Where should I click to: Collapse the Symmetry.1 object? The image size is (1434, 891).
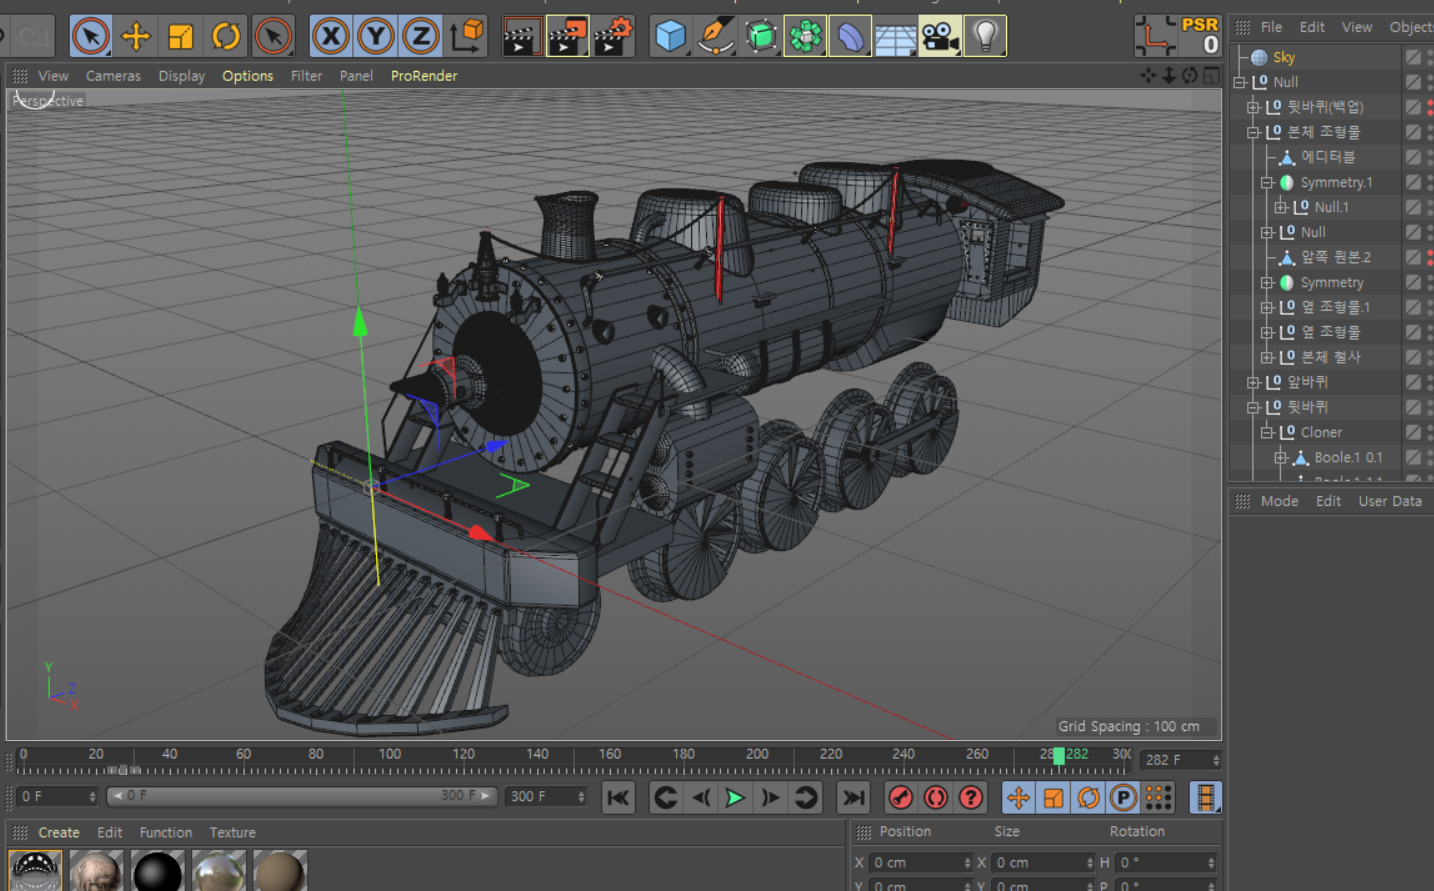pos(1267,182)
